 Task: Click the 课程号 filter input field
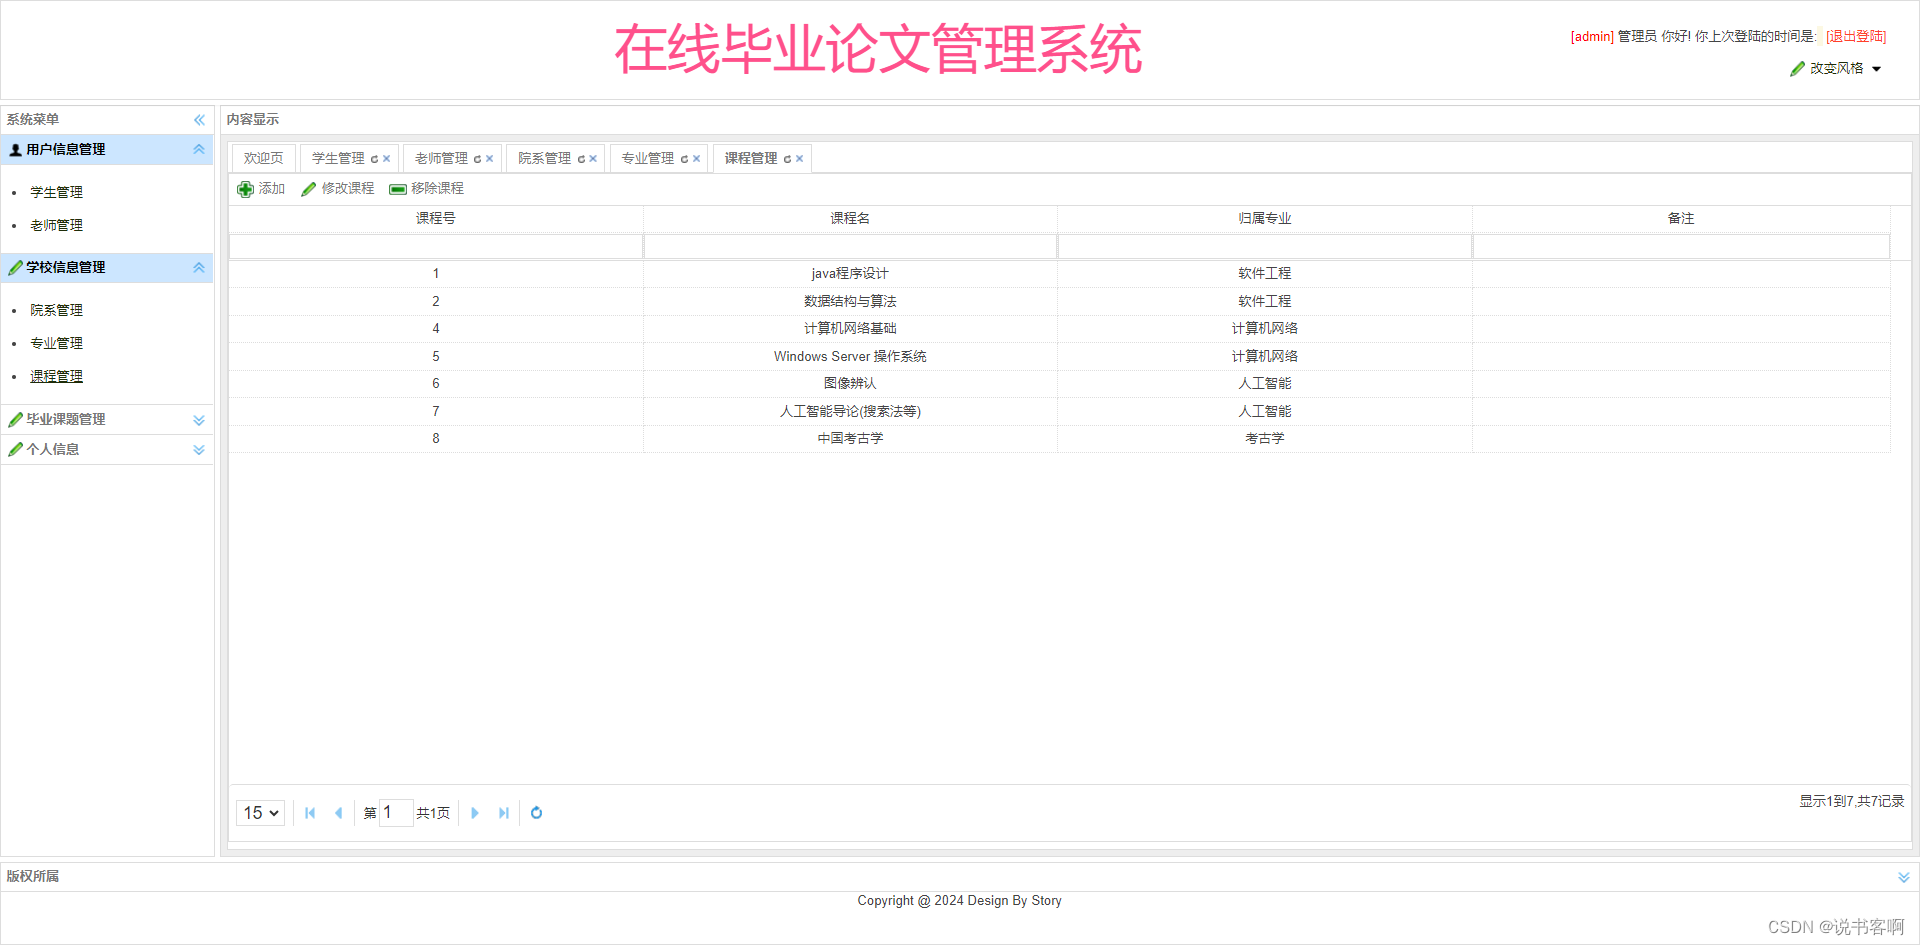[436, 247]
